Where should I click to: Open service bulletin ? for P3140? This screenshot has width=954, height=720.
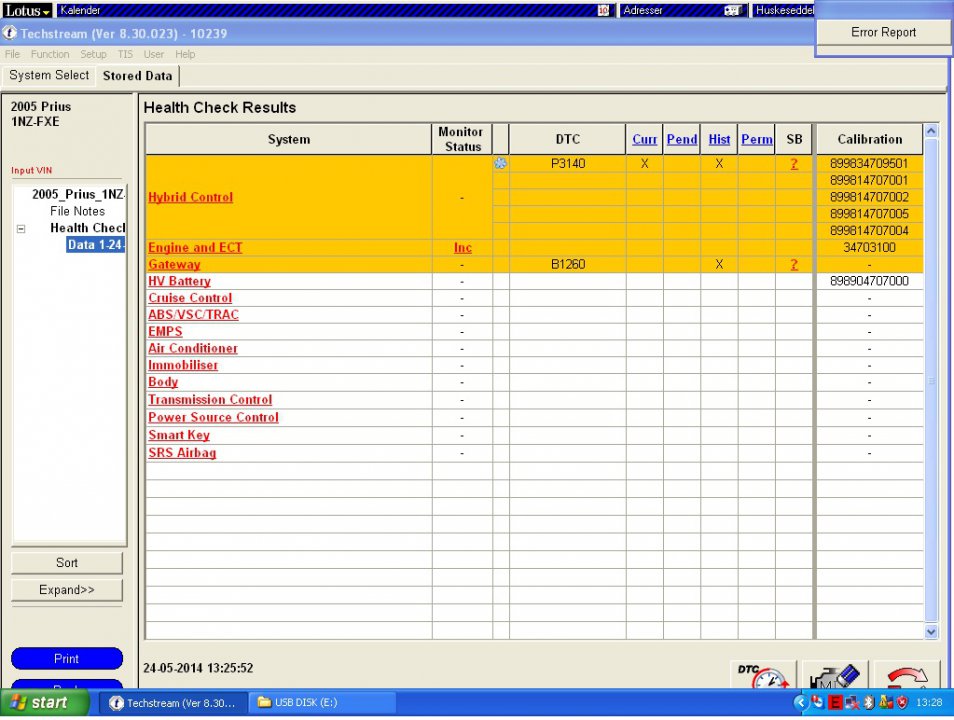pos(794,164)
